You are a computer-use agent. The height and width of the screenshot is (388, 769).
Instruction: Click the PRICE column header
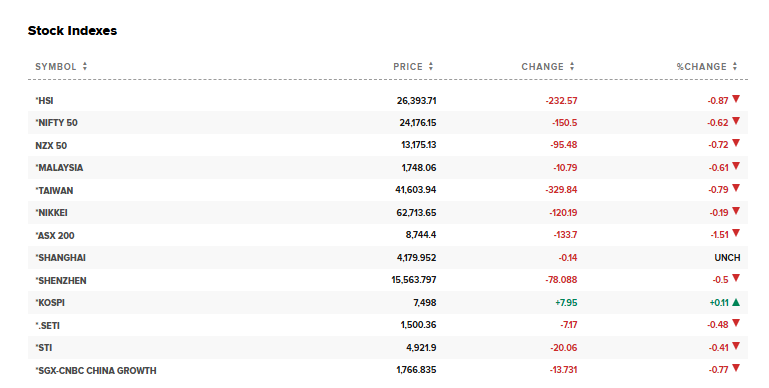point(408,67)
